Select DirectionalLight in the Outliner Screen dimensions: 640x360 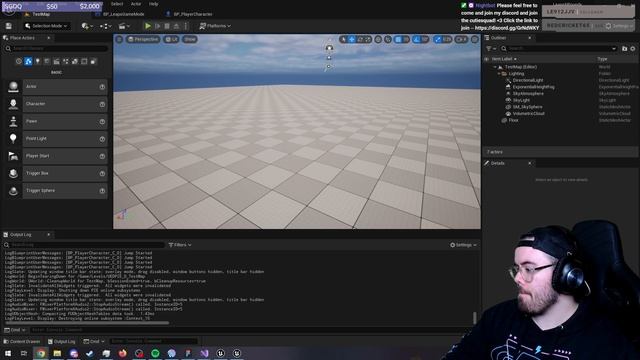pyautogui.click(x=528, y=80)
